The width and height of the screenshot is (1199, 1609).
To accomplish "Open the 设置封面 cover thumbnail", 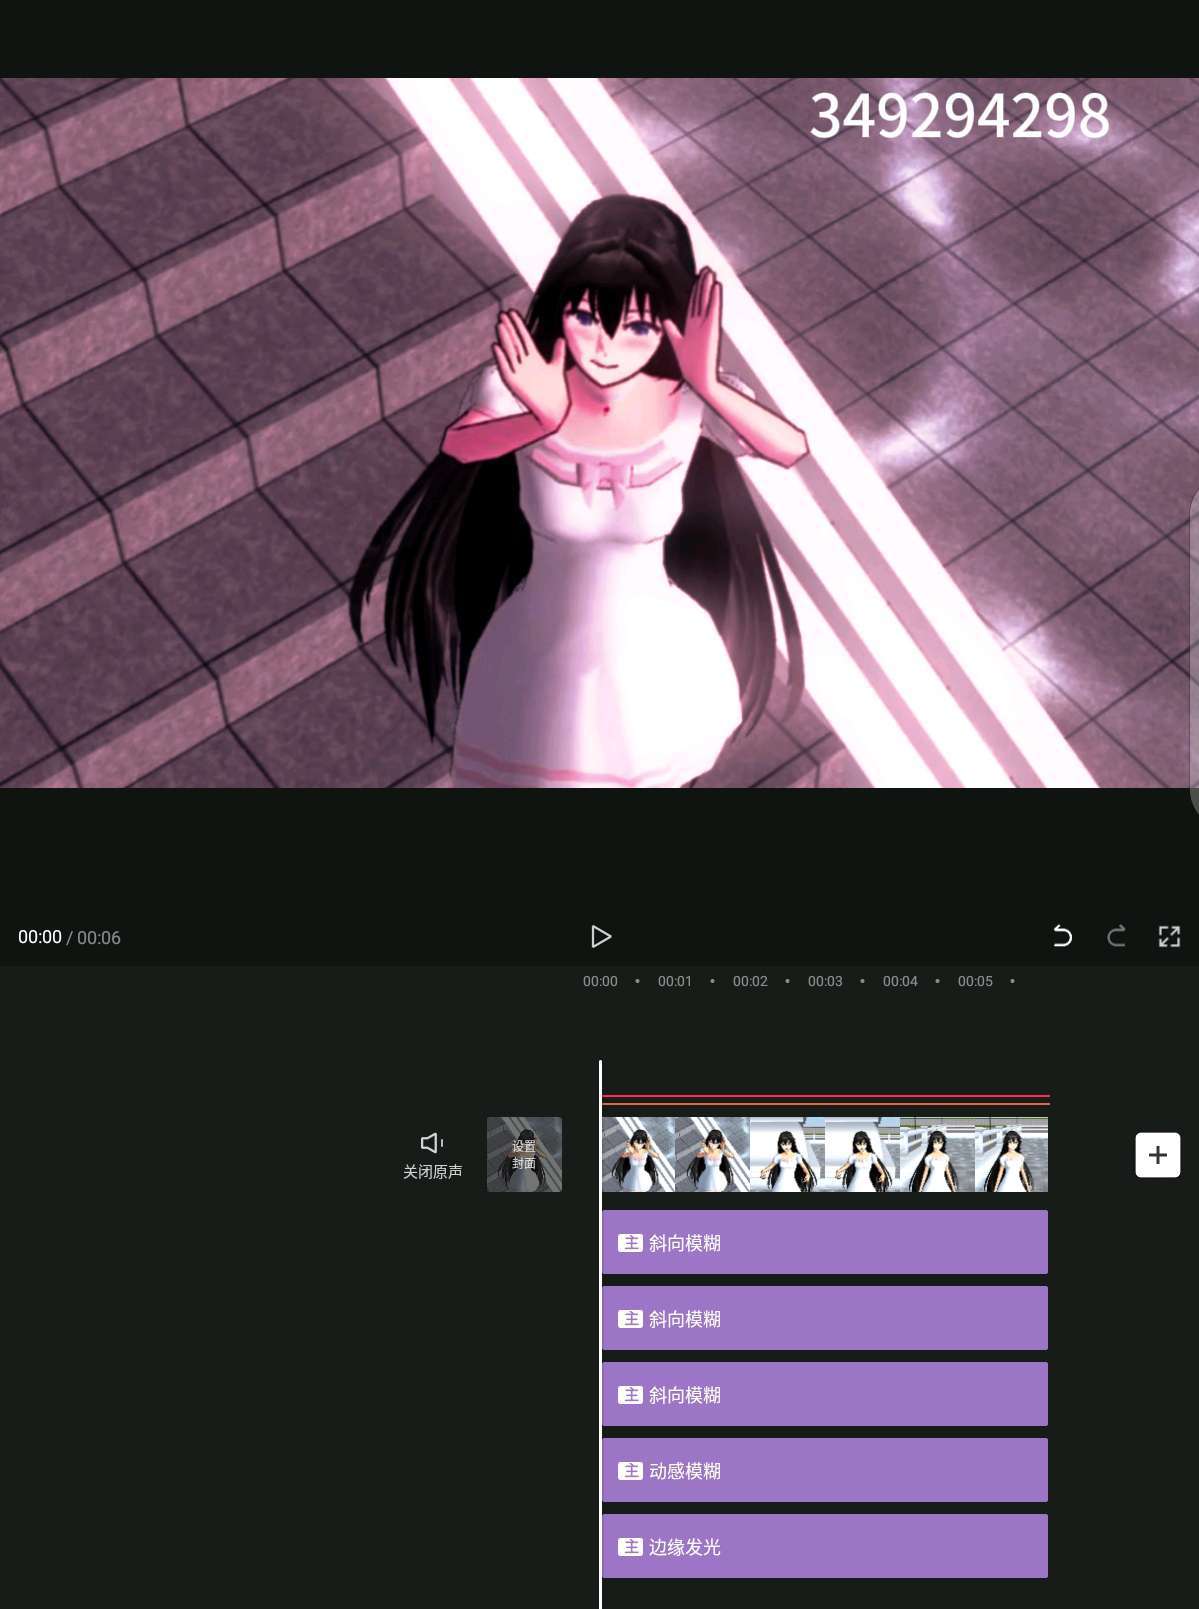I will pyautogui.click(x=524, y=1154).
